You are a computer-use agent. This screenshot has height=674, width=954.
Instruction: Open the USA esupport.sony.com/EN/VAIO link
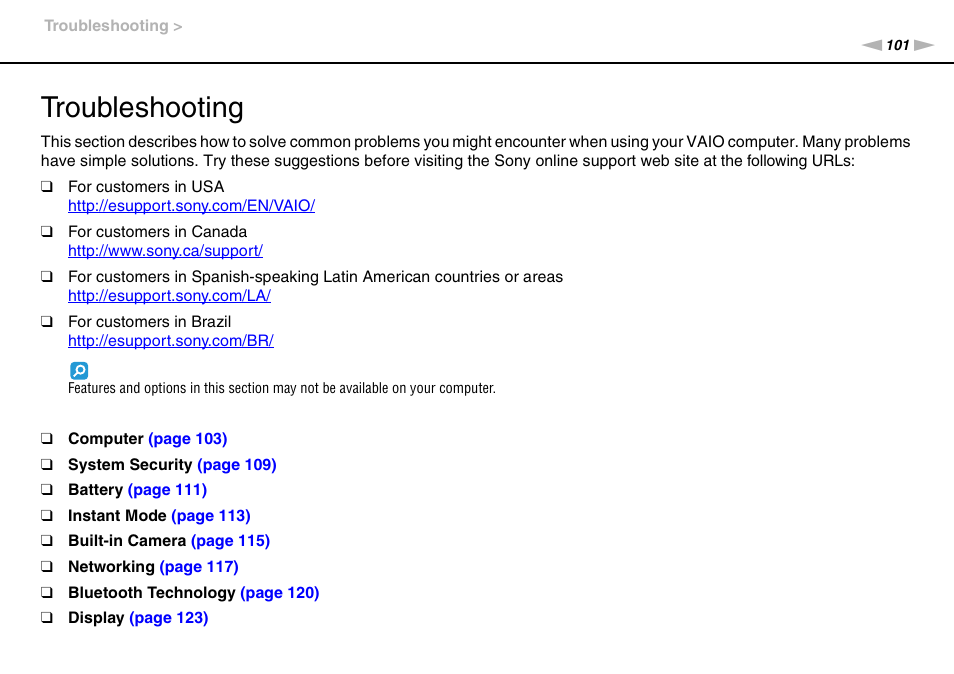click(191, 206)
